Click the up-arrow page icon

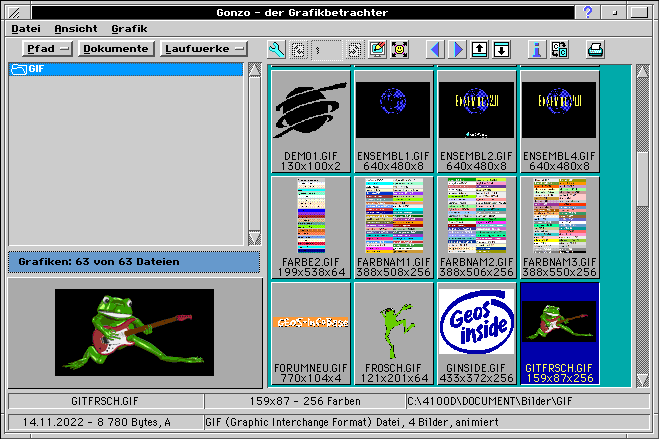pos(481,49)
